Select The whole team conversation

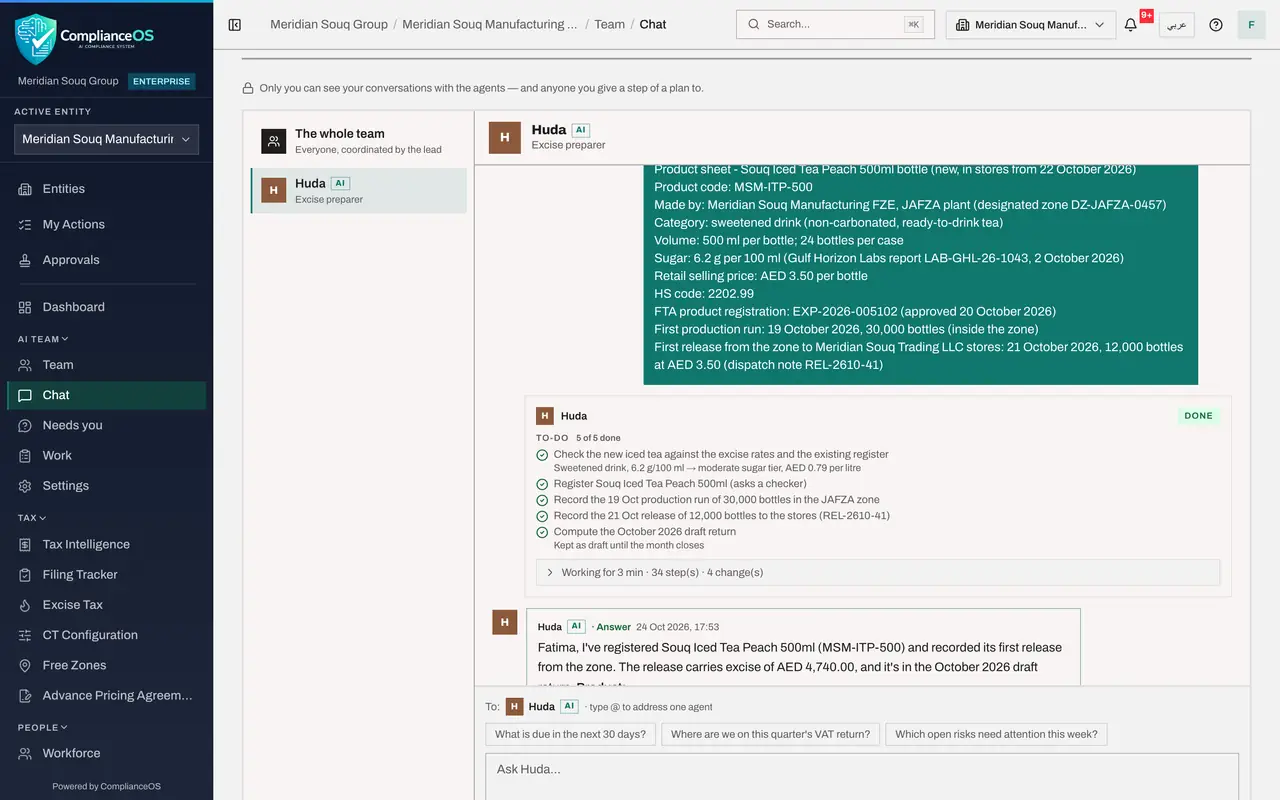click(359, 141)
